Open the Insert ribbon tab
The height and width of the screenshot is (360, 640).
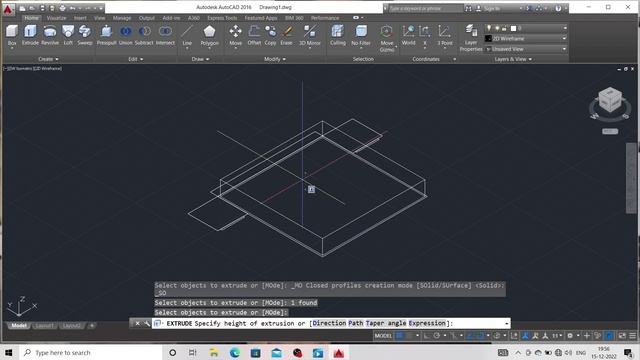80,18
